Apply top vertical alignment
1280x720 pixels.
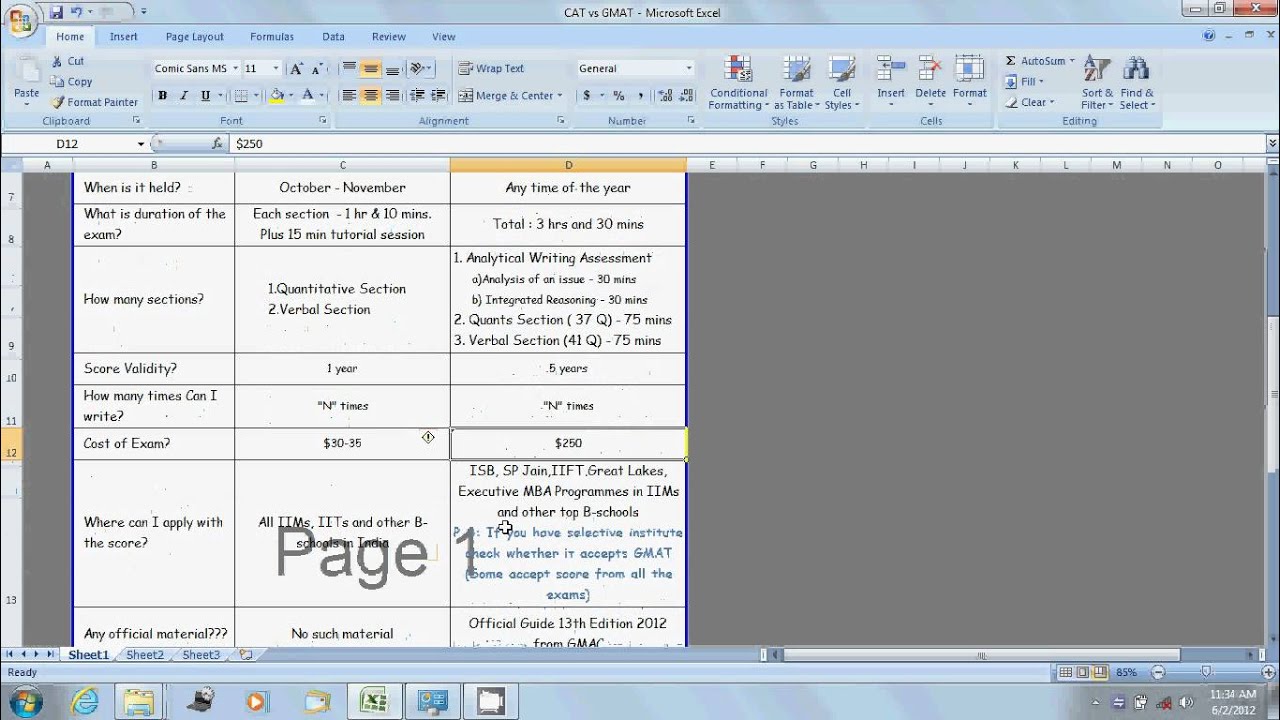[x=349, y=69]
